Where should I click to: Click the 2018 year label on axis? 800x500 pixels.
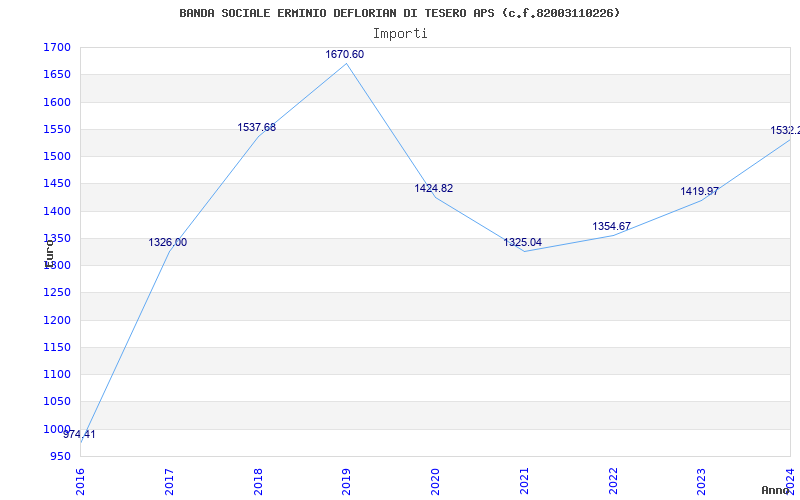(x=258, y=481)
